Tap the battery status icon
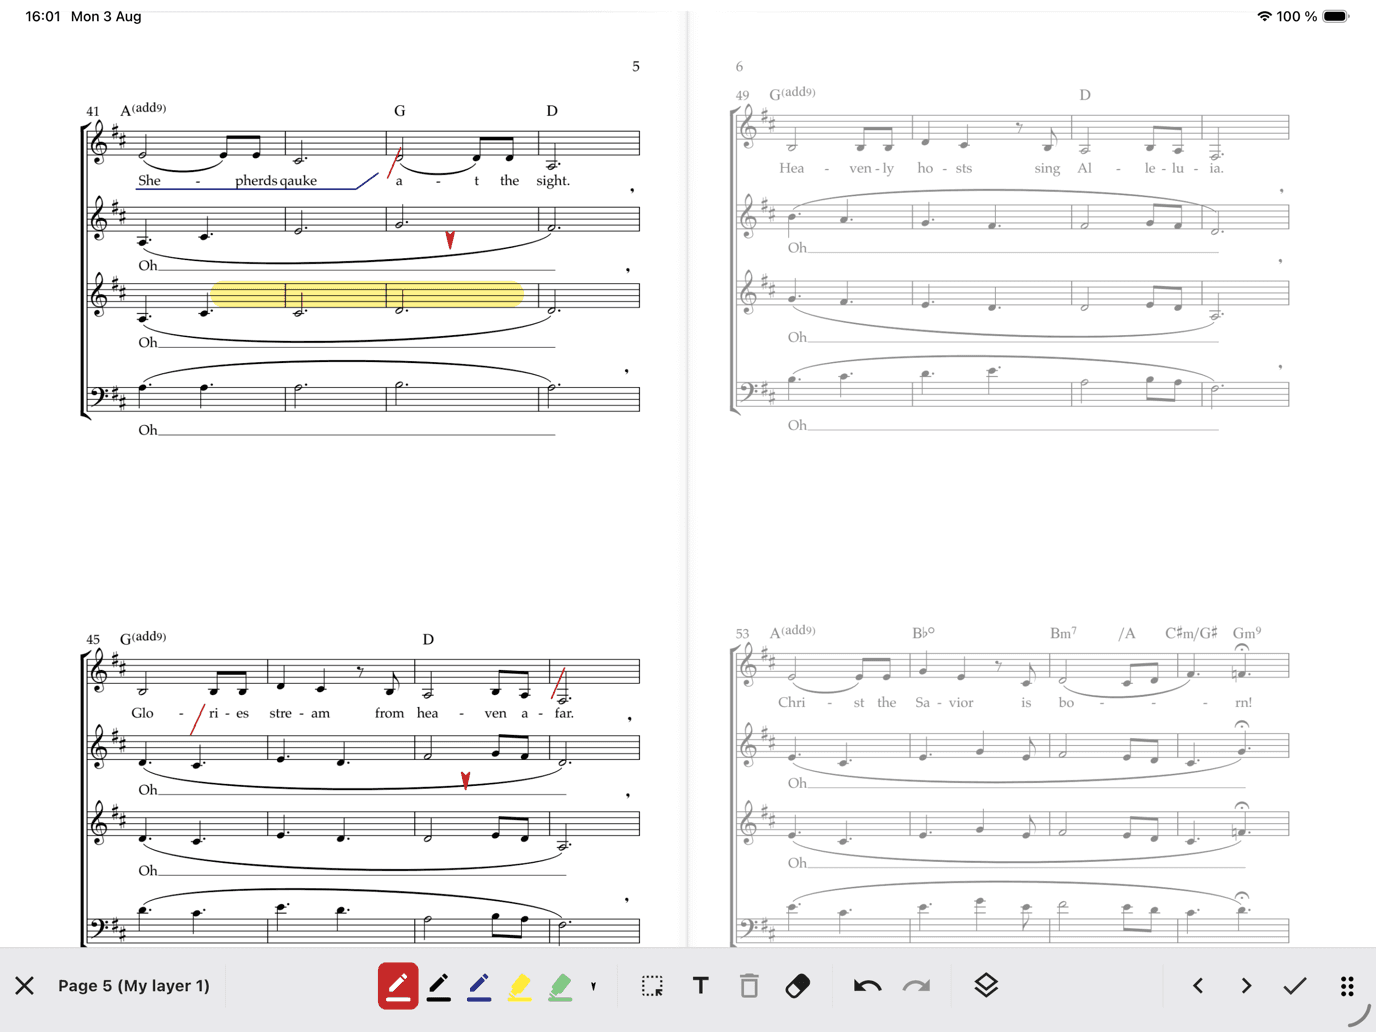This screenshot has height=1032, width=1376. (1336, 16)
